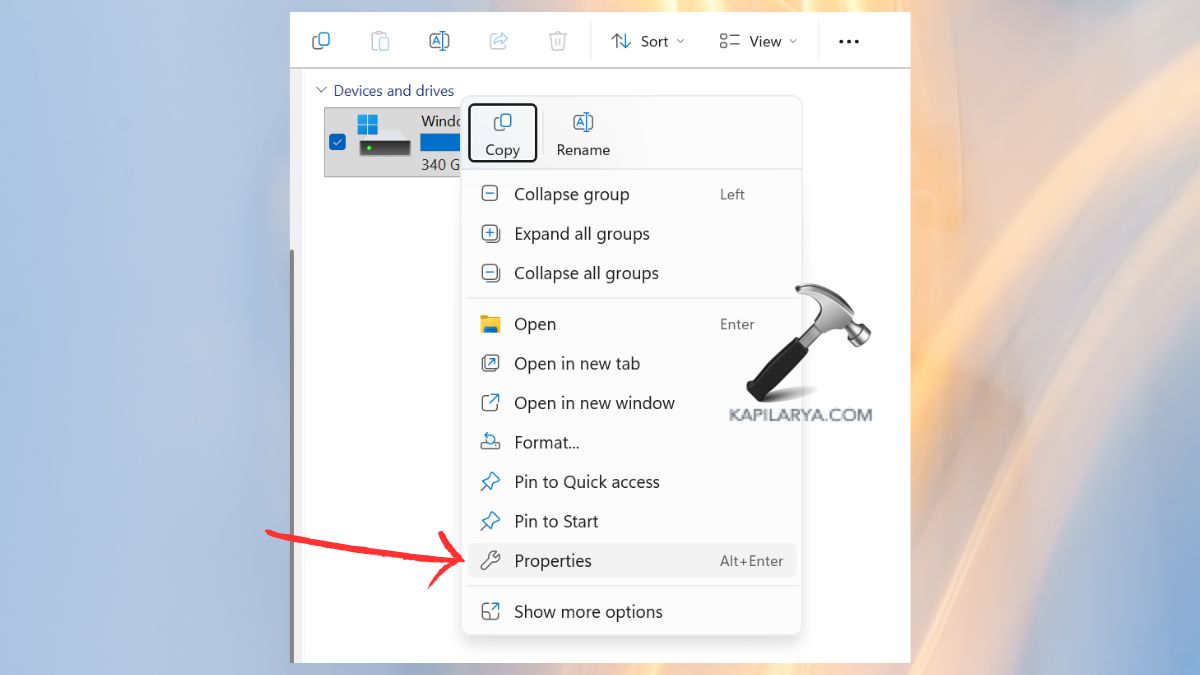
Task: Click the Copy icon in the toolbar
Action: [x=321, y=41]
